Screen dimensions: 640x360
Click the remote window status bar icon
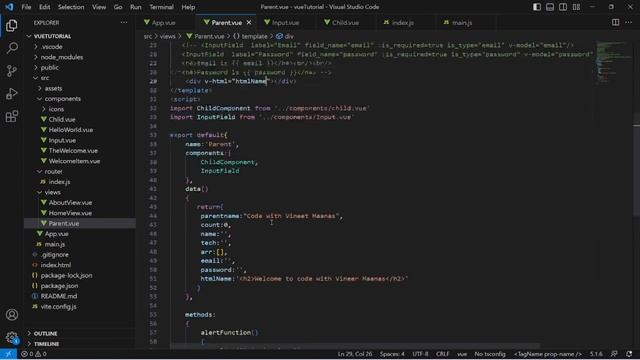pos(8,354)
